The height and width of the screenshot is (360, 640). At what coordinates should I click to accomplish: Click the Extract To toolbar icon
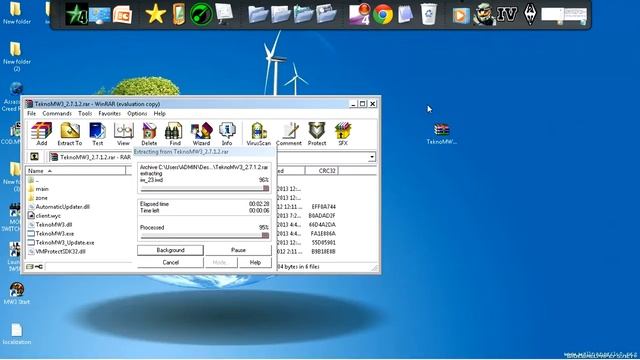(70, 133)
